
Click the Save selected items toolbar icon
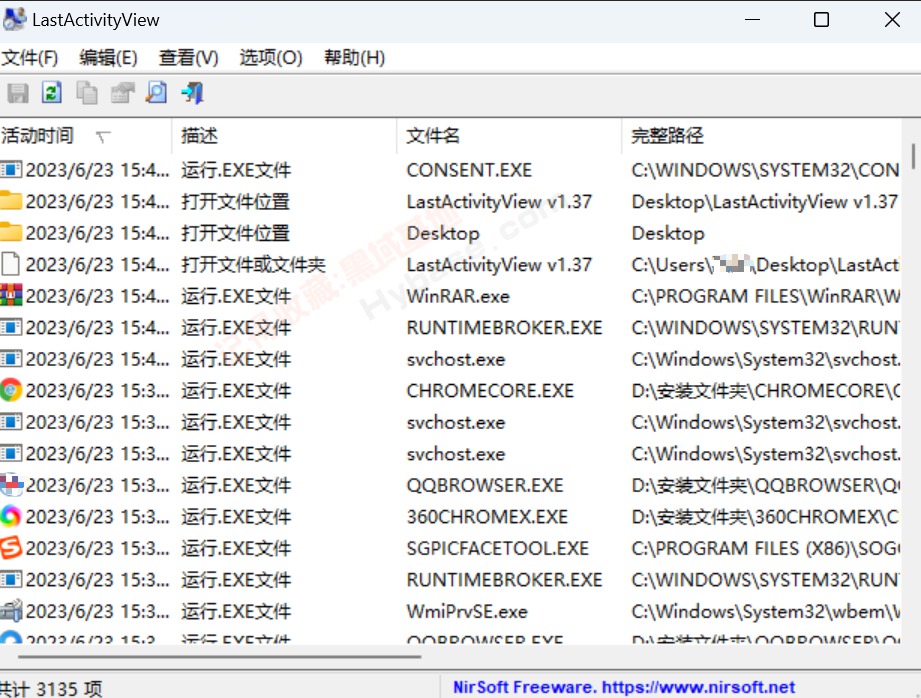pos(18,93)
